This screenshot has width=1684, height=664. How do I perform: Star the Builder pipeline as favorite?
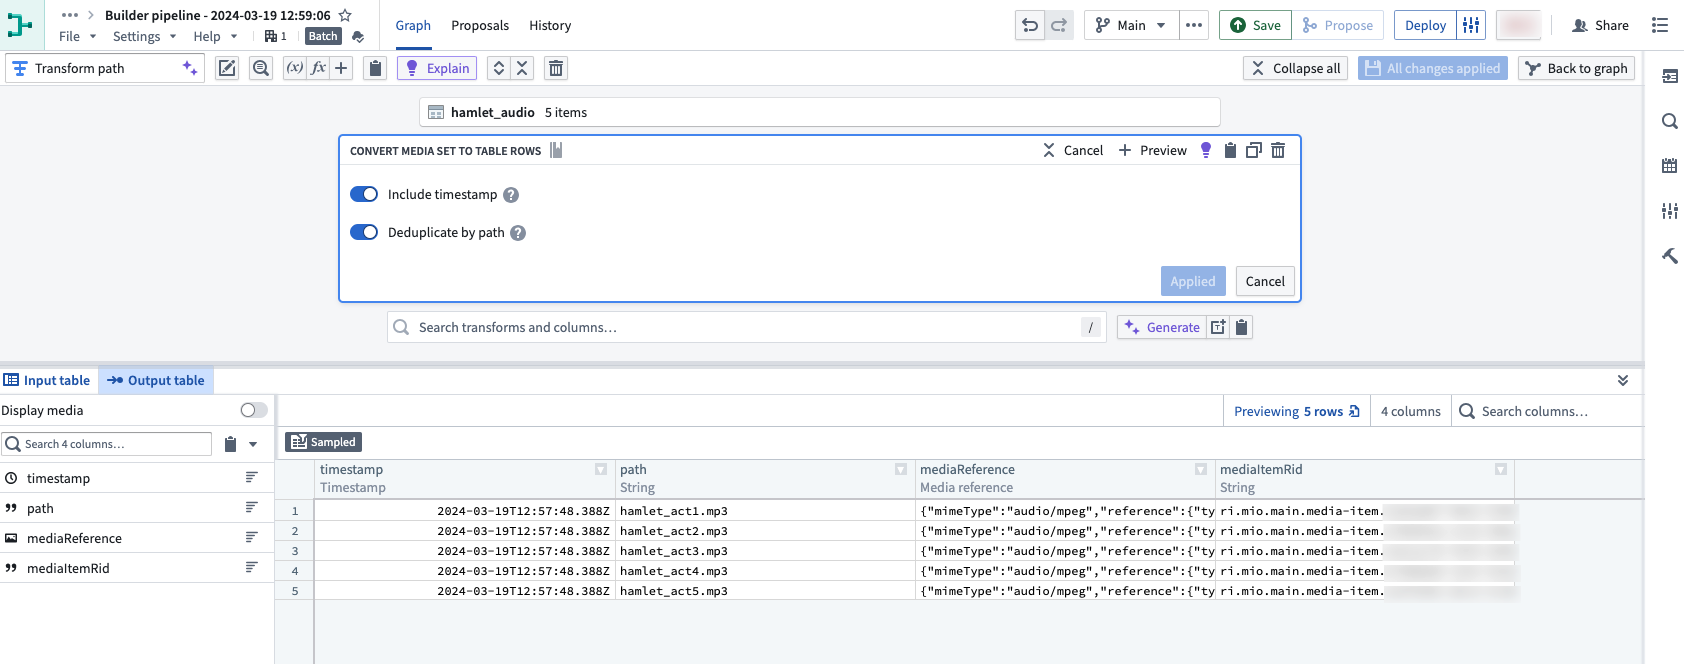[x=345, y=15]
